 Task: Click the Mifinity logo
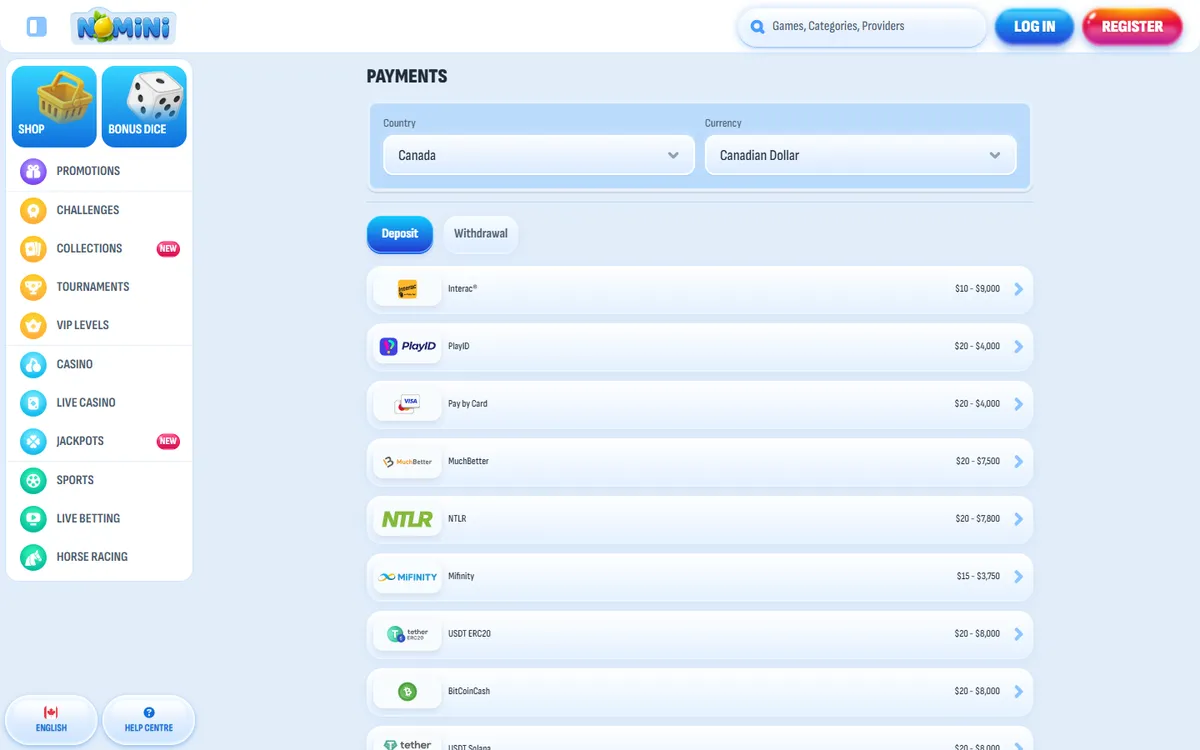pyautogui.click(x=407, y=576)
